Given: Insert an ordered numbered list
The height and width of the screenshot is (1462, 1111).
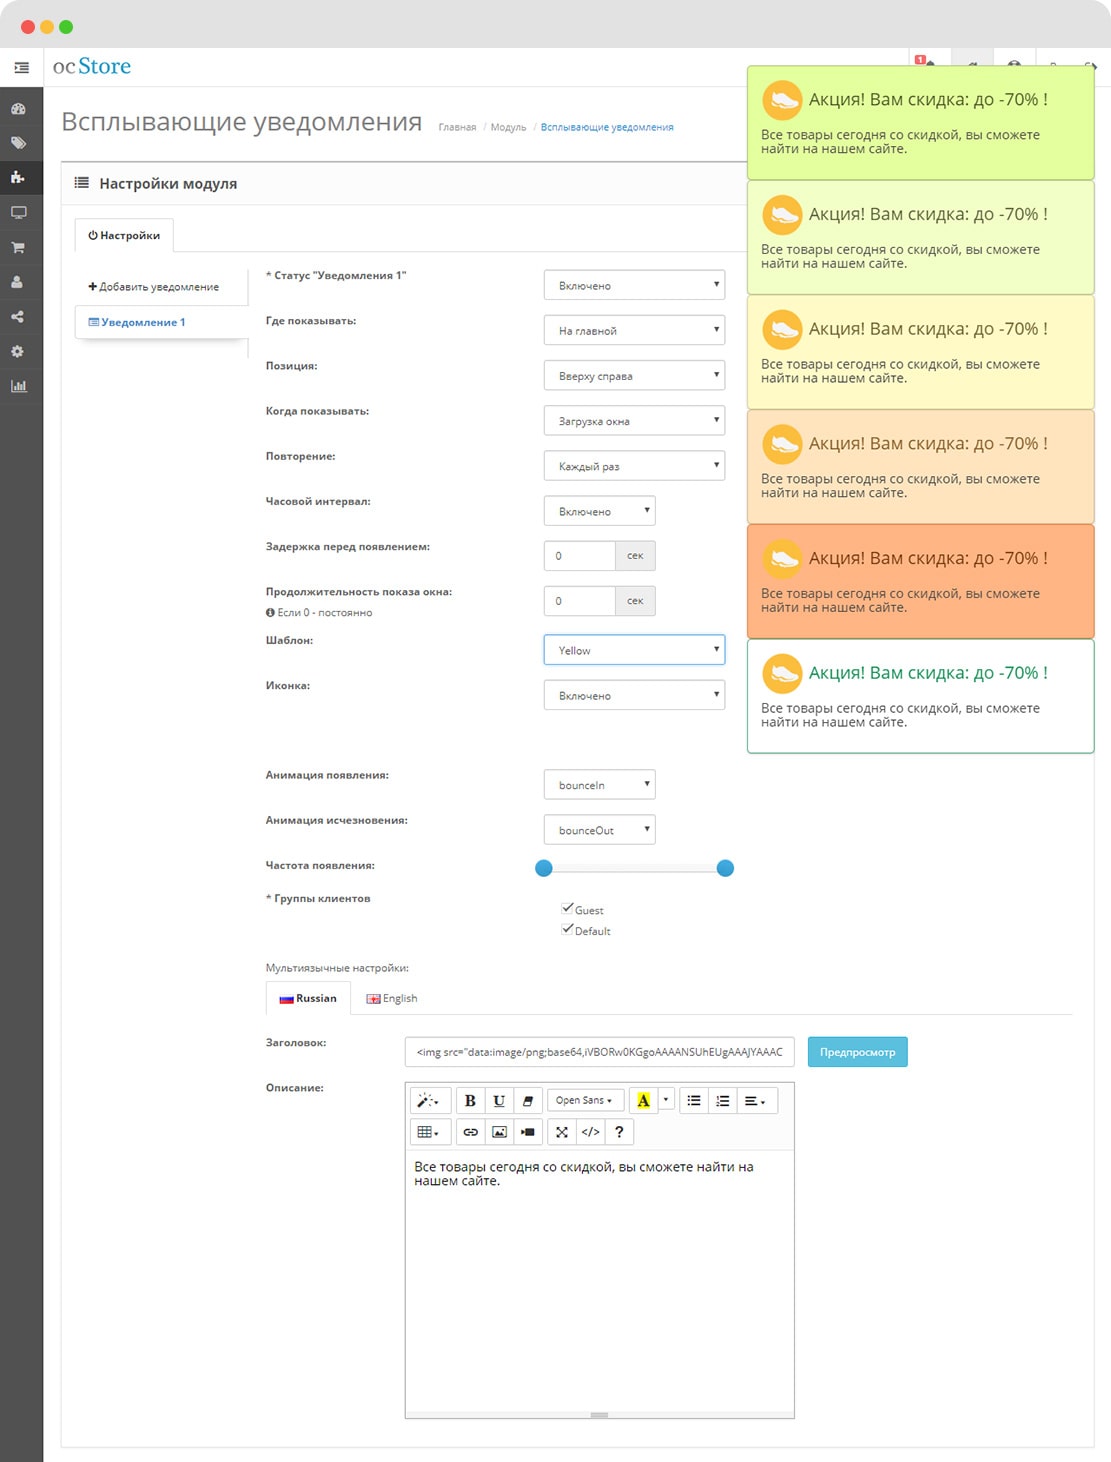Looking at the screenshot, I should point(723,1101).
